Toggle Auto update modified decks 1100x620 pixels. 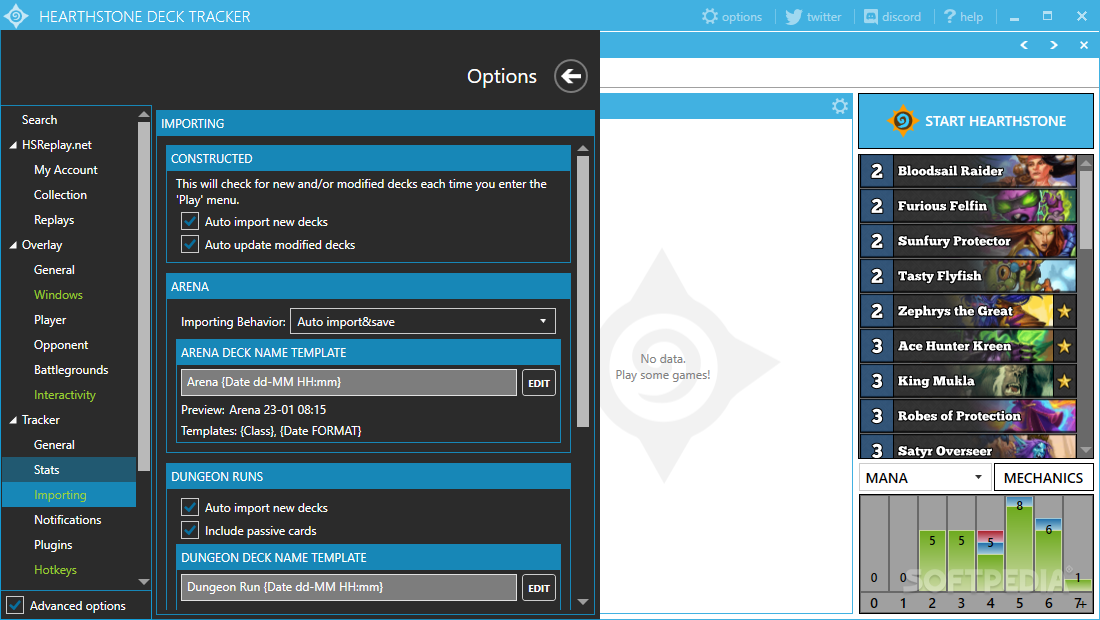(189, 245)
